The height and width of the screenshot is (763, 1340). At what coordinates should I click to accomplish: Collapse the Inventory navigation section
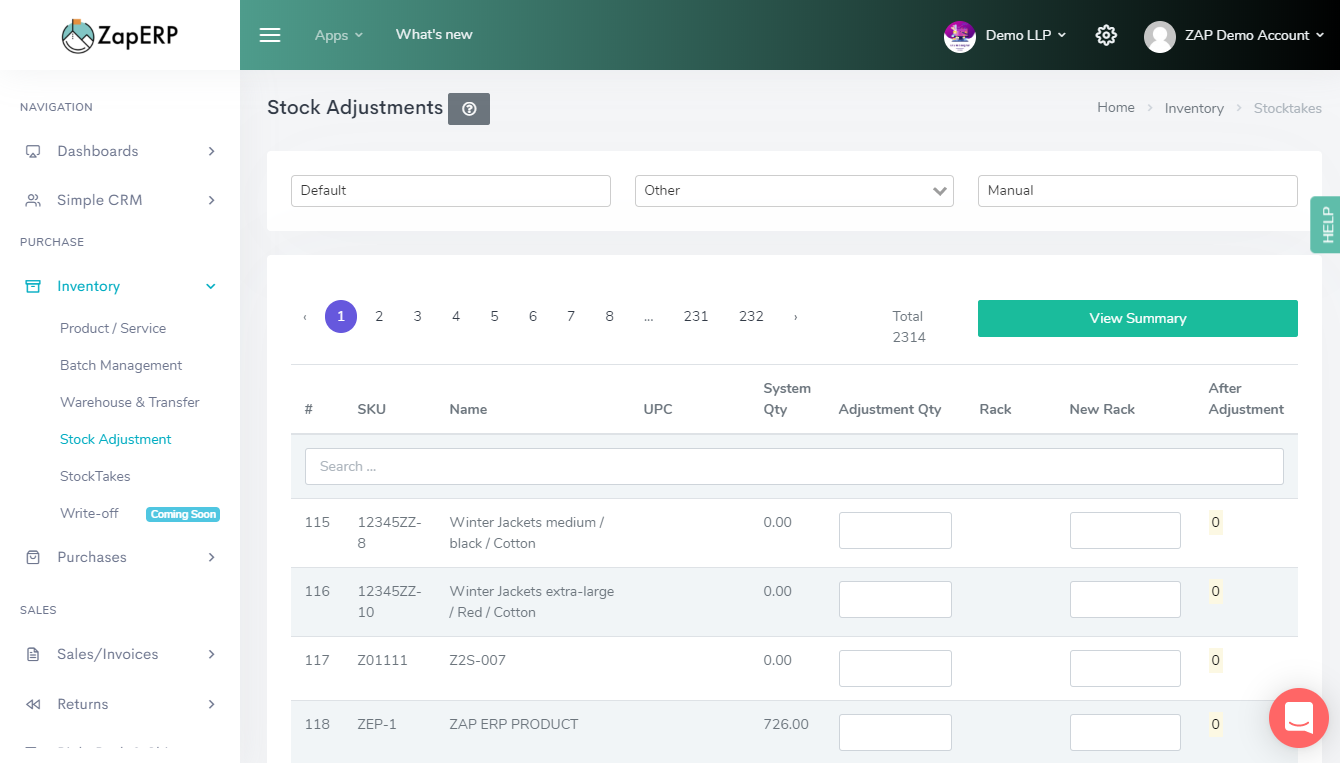tap(211, 286)
